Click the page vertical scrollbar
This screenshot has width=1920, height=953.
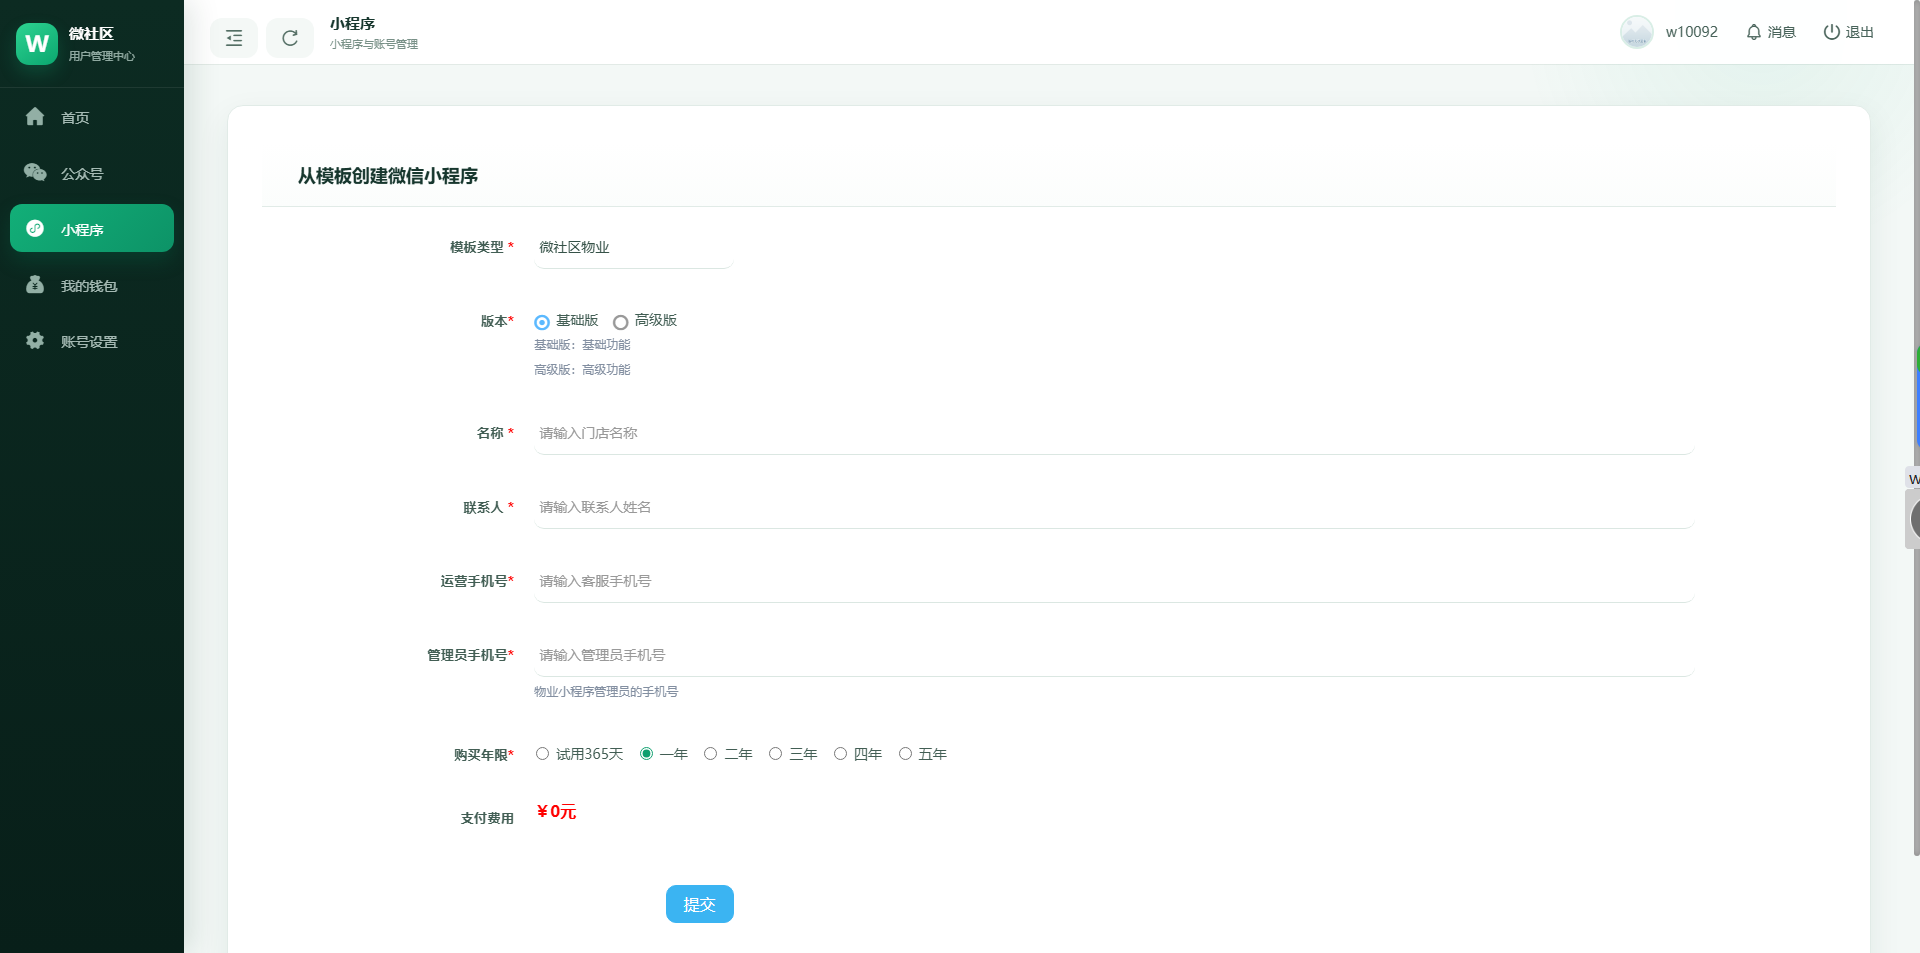click(x=1915, y=428)
